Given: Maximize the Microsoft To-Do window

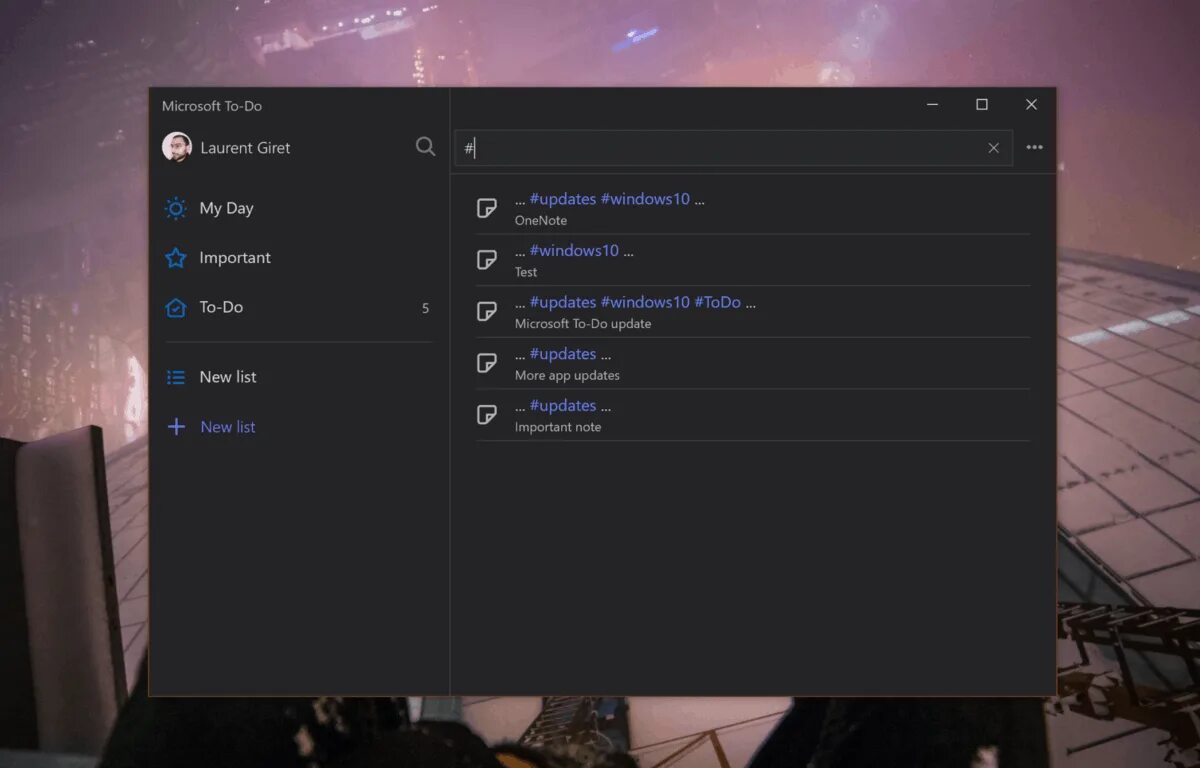Looking at the screenshot, I should (x=982, y=104).
